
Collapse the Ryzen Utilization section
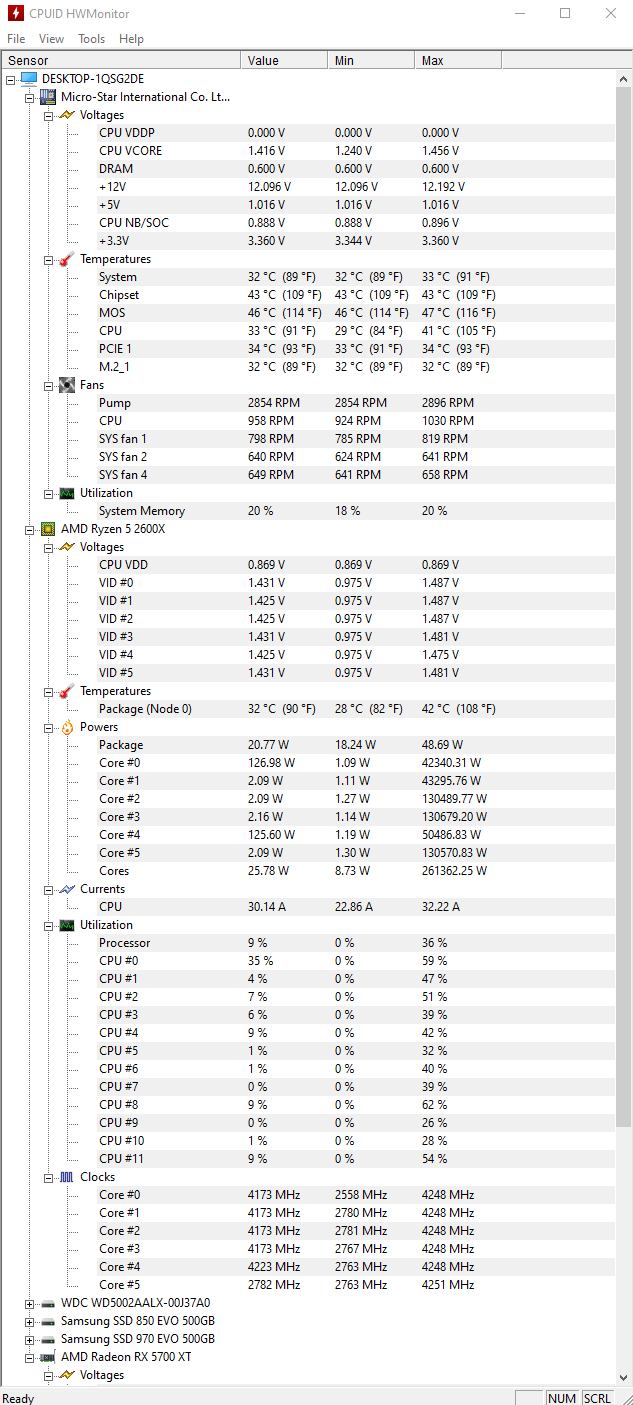[x=49, y=925]
